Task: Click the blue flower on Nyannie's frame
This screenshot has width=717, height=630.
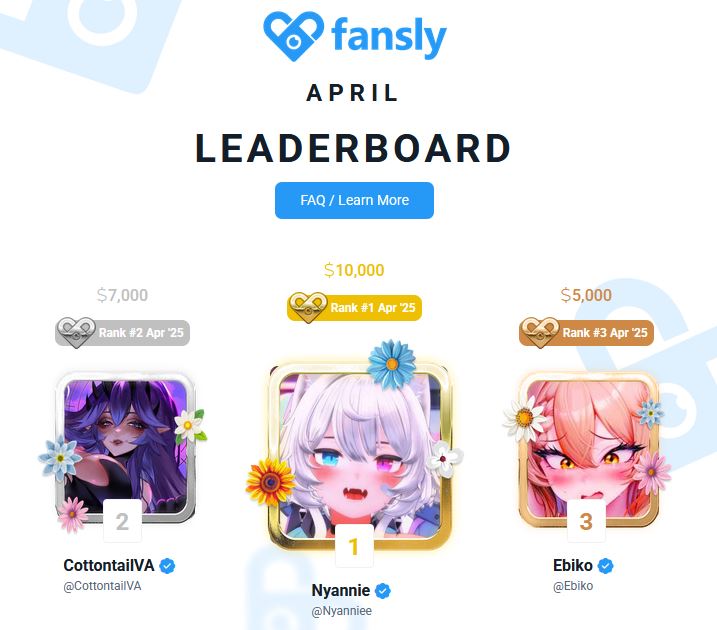Action: 391,364
